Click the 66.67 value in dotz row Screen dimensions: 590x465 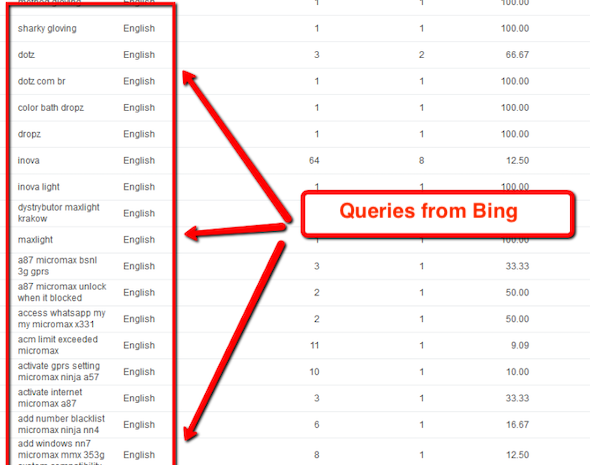click(517, 55)
